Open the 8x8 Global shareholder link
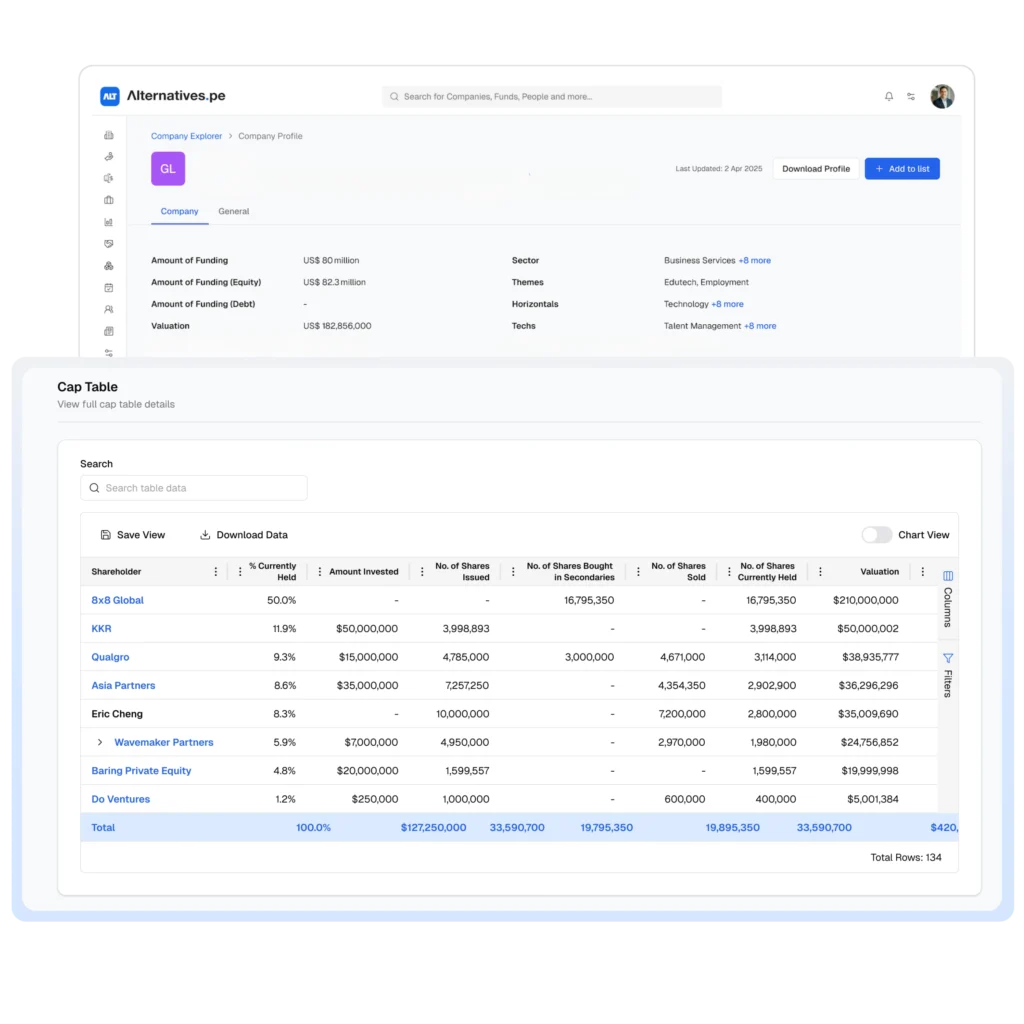This screenshot has width=1024, height=1024. tap(117, 601)
